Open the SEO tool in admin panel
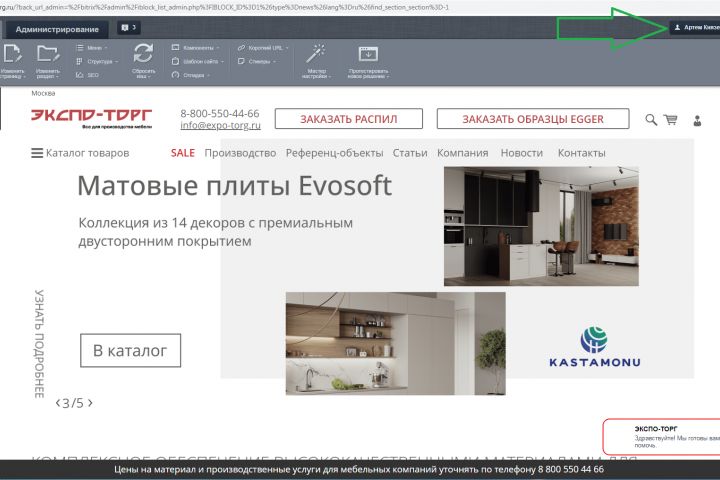 (x=87, y=75)
